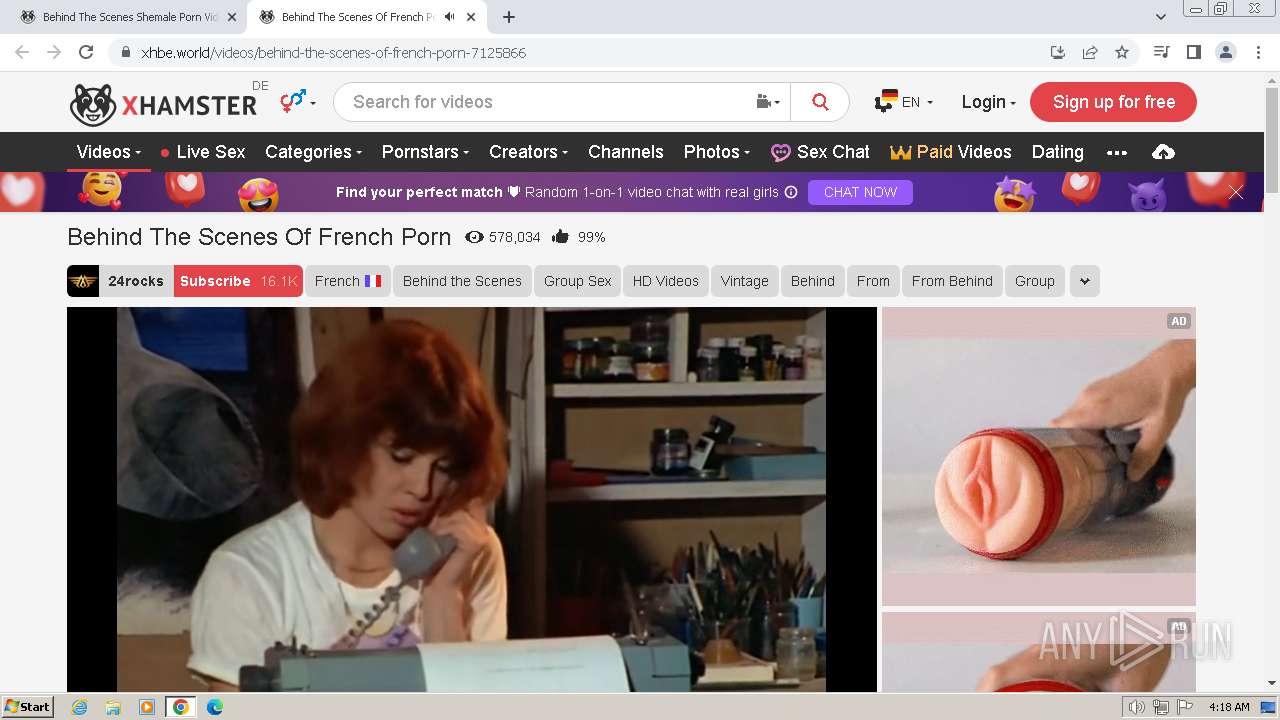Go to Live Sex
This screenshot has height=720, width=1280.
click(202, 152)
